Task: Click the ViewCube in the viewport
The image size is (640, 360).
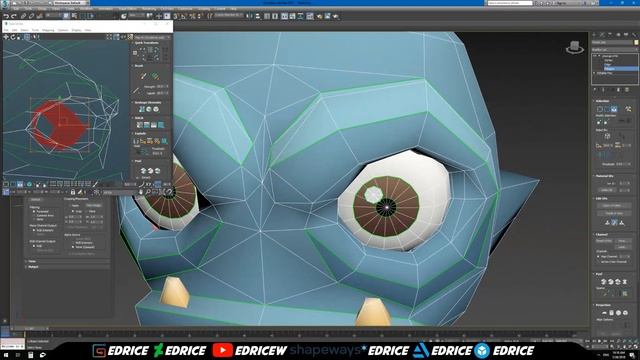Action: [x=575, y=47]
